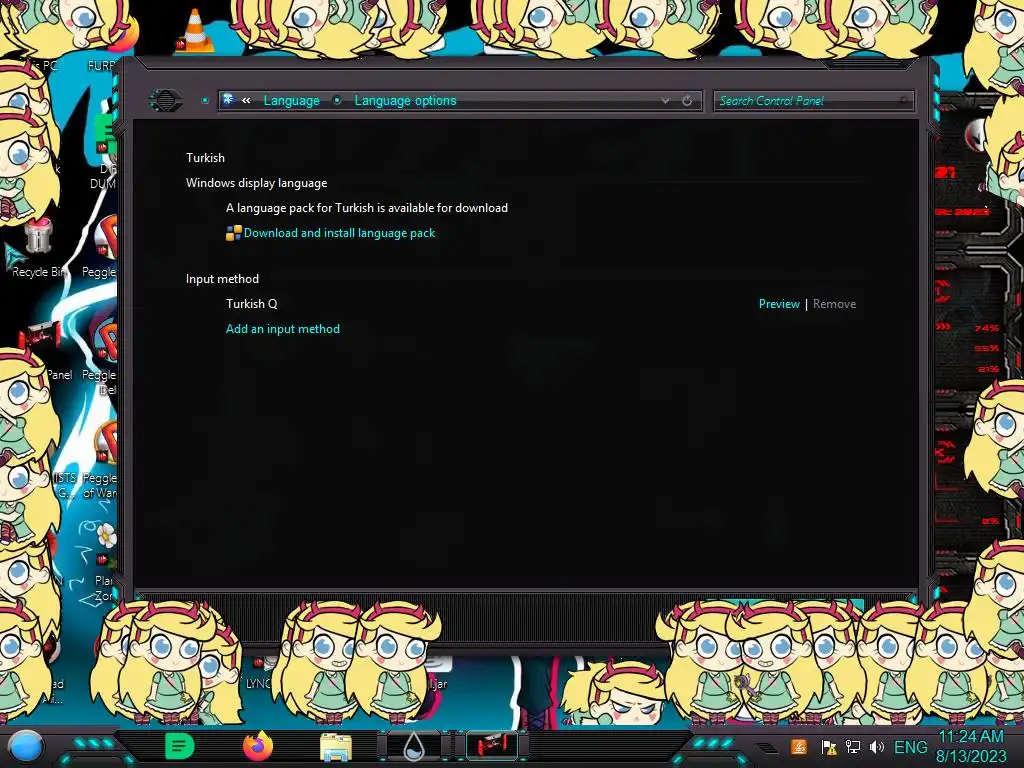Focus the Search Control Panel field

[813, 101]
